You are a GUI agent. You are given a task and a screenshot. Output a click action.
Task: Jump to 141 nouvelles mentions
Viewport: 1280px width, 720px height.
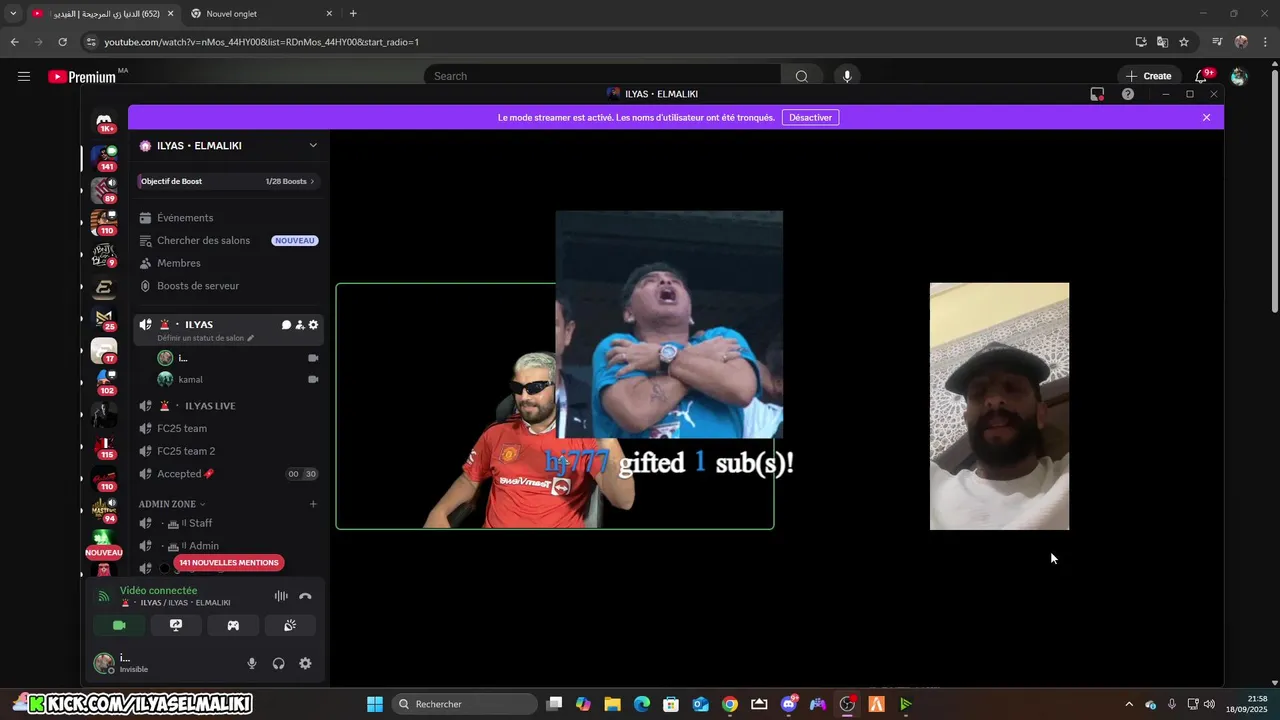click(x=229, y=563)
